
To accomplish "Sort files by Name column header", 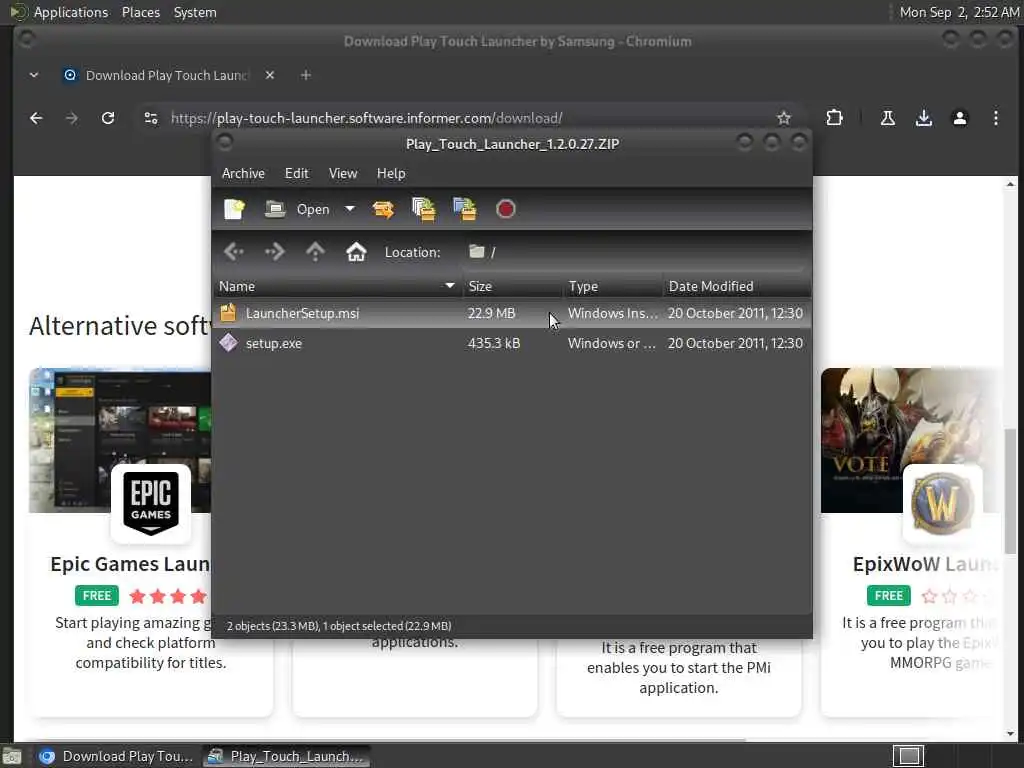I will pos(337,286).
